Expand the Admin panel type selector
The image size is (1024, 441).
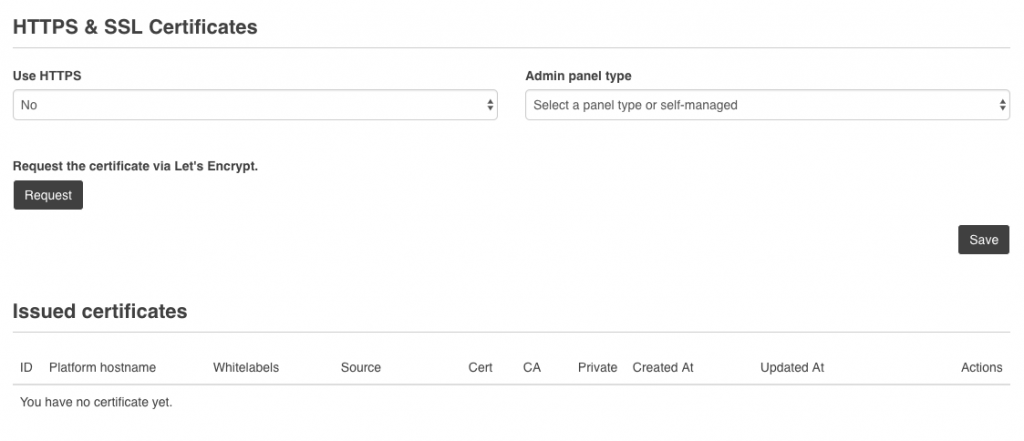pos(767,105)
